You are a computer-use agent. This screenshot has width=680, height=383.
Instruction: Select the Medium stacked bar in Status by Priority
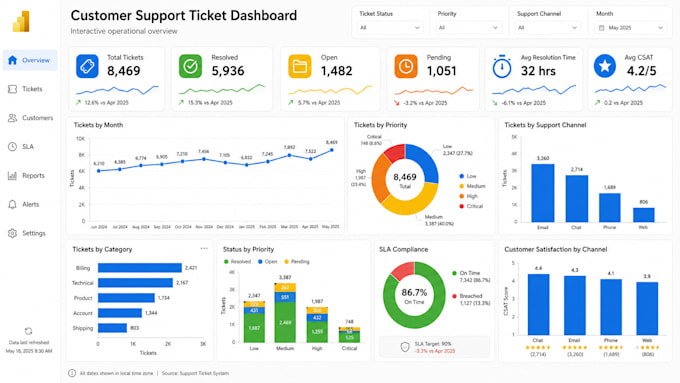[x=285, y=313]
